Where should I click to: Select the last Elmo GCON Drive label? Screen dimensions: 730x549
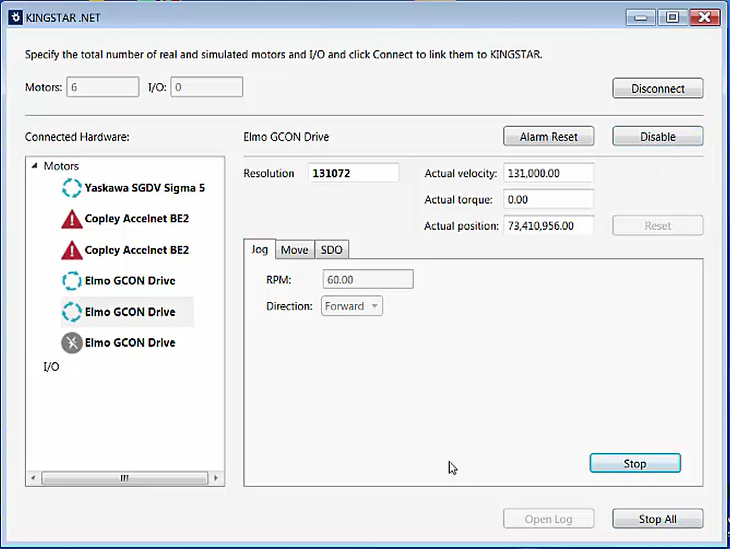130,343
